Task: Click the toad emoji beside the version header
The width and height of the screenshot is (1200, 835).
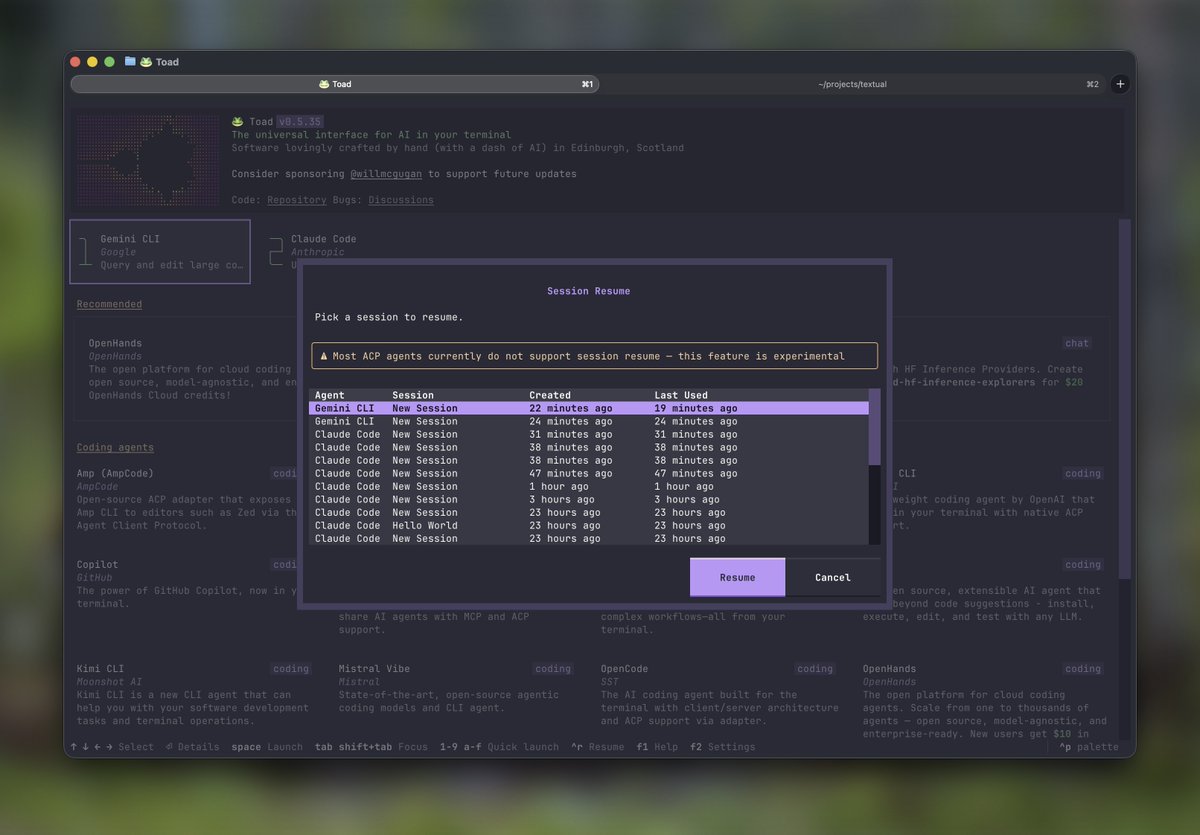Action: (x=238, y=121)
